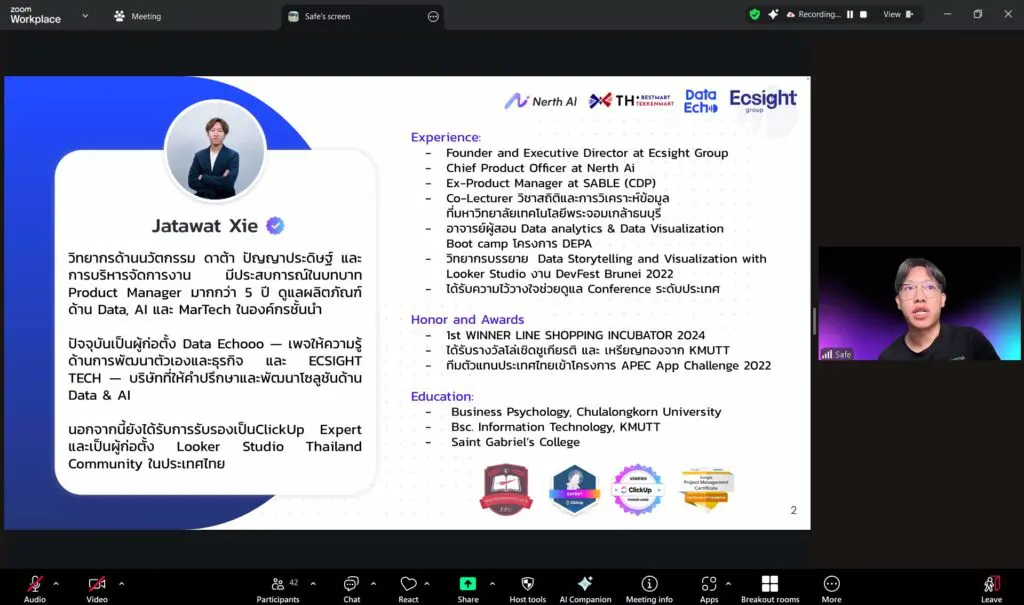This screenshot has width=1024, height=605.
Task: Open the React emoji menu
Action: [x=408, y=588]
